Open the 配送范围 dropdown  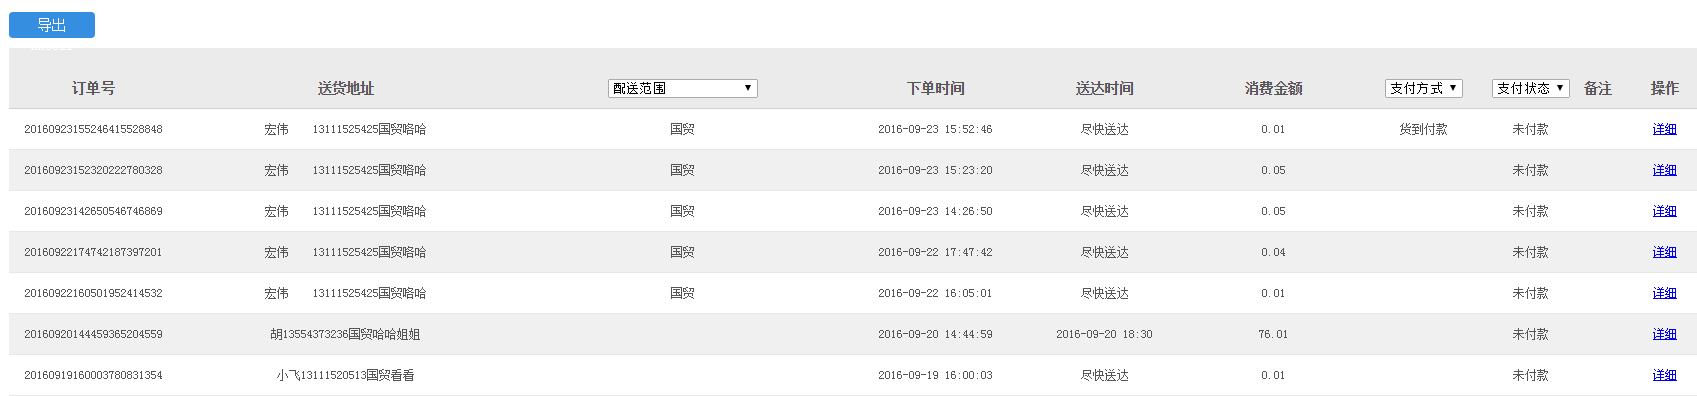click(682, 88)
